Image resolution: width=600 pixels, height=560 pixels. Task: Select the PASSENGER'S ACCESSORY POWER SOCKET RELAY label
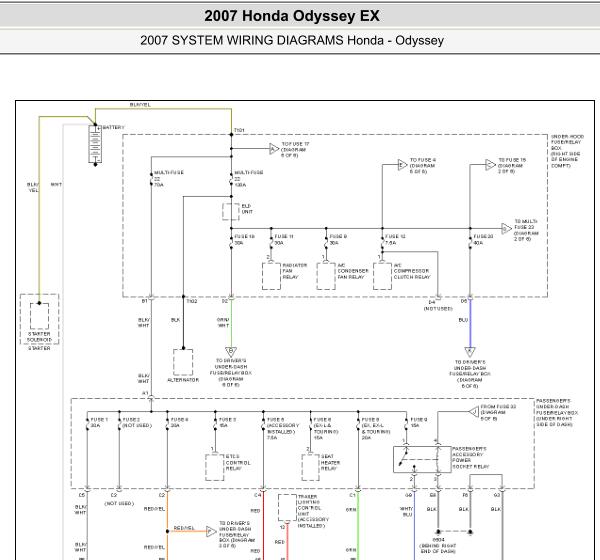pyautogui.click(x=471, y=457)
